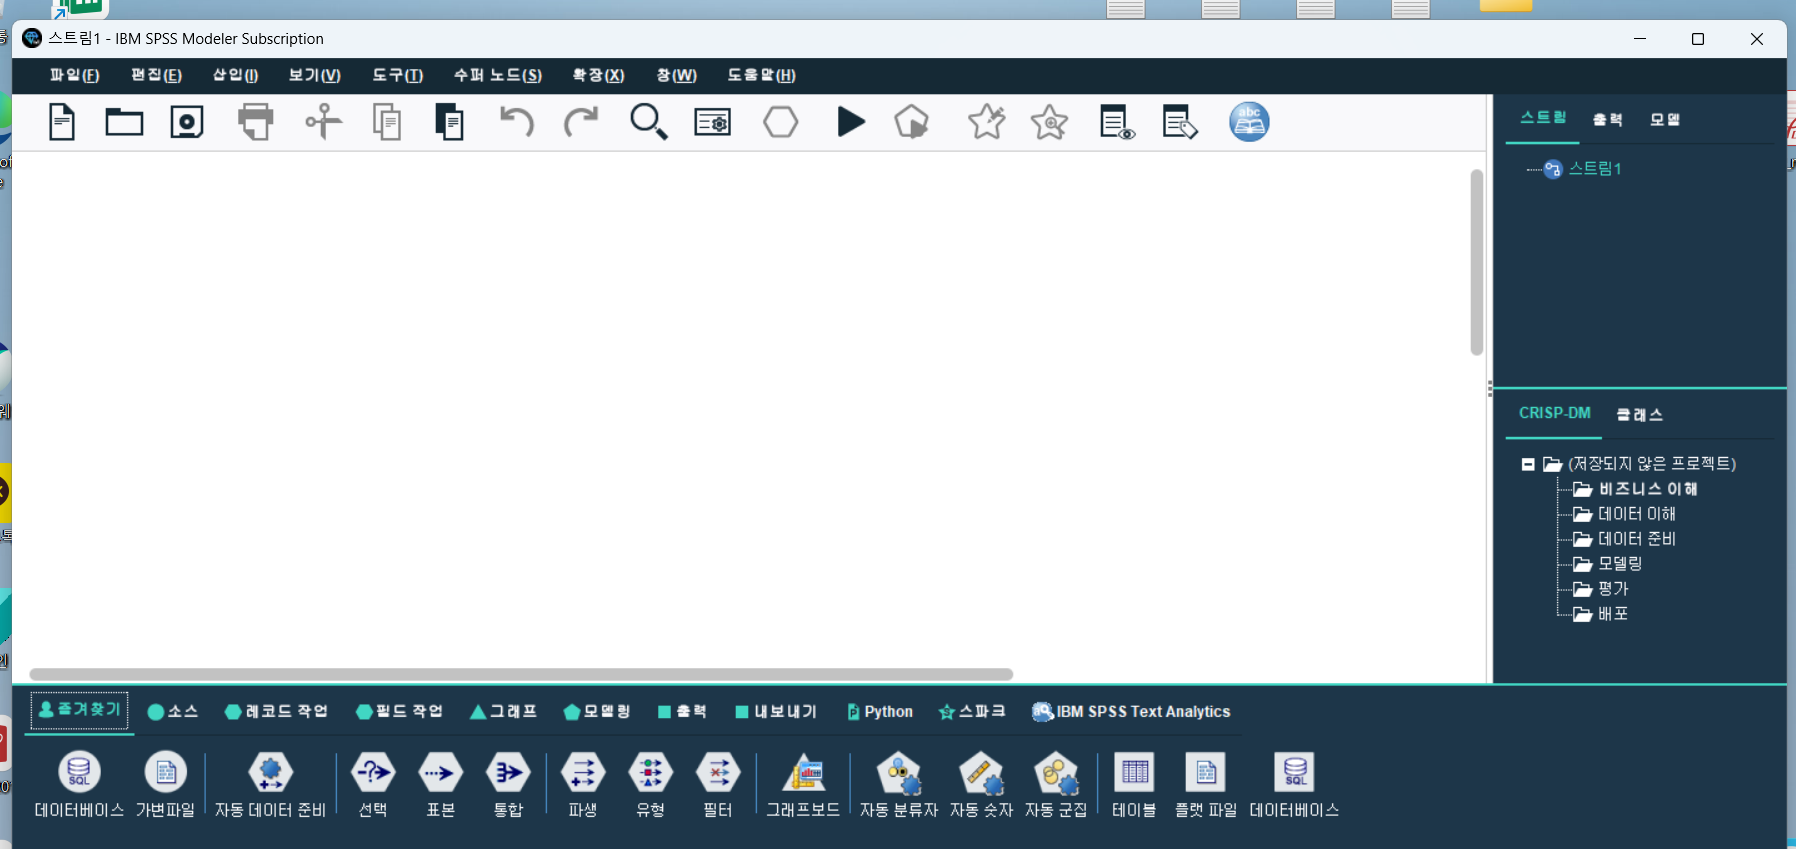This screenshot has width=1796, height=849.
Task: Open the 도움말(H) menu
Action: (762, 75)
